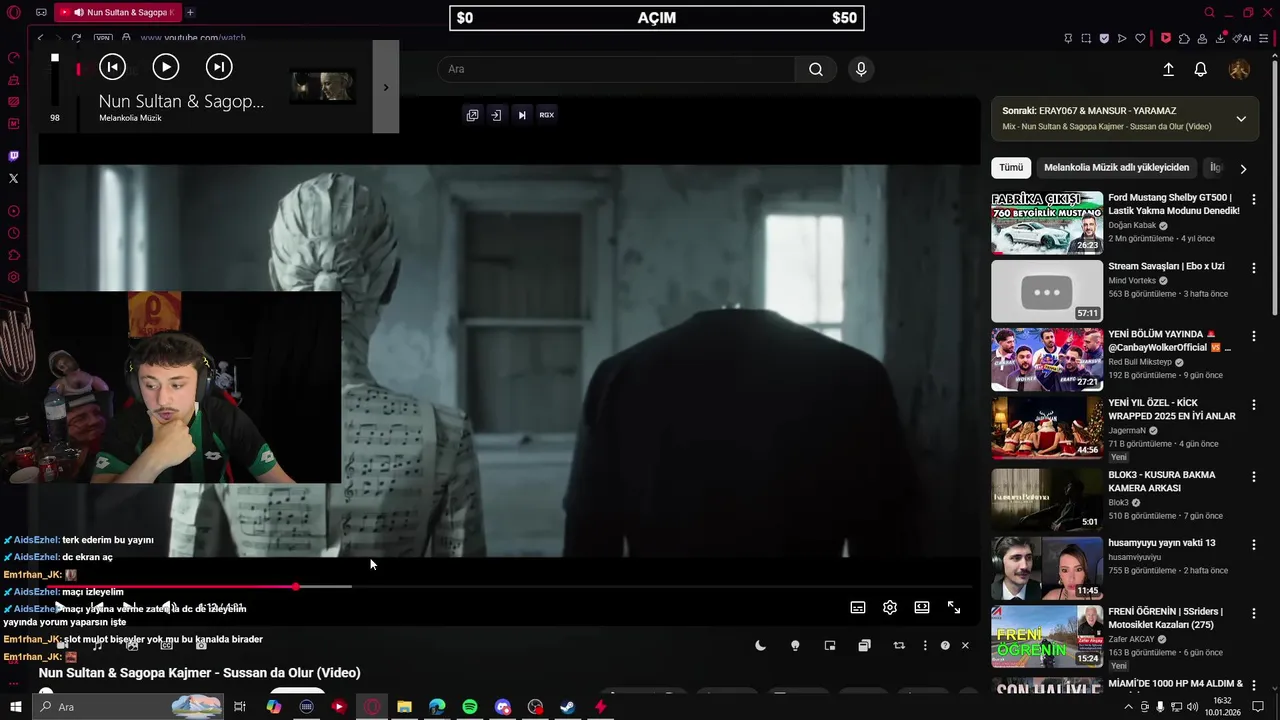The width and height of the screenshot is (1280, 720).
Task: Play the track in the media overlay
Action: [x=166, y=67]
